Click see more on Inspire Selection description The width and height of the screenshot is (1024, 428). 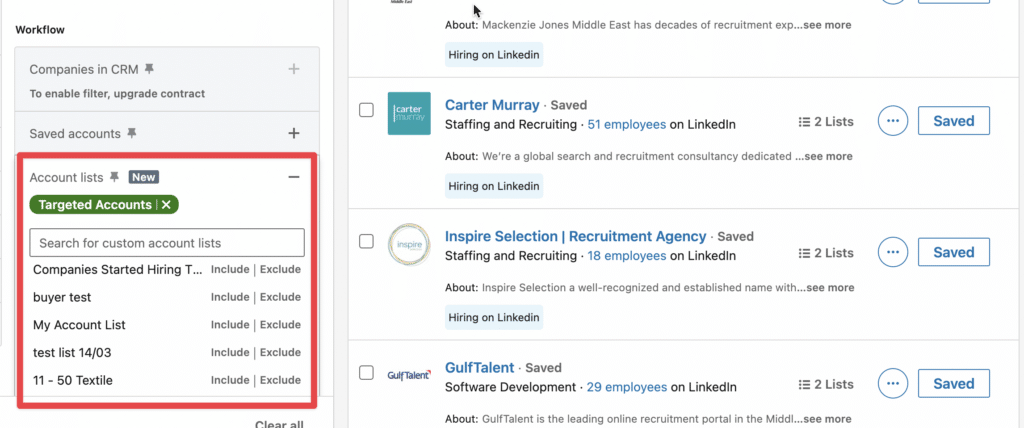pos(829,288)
